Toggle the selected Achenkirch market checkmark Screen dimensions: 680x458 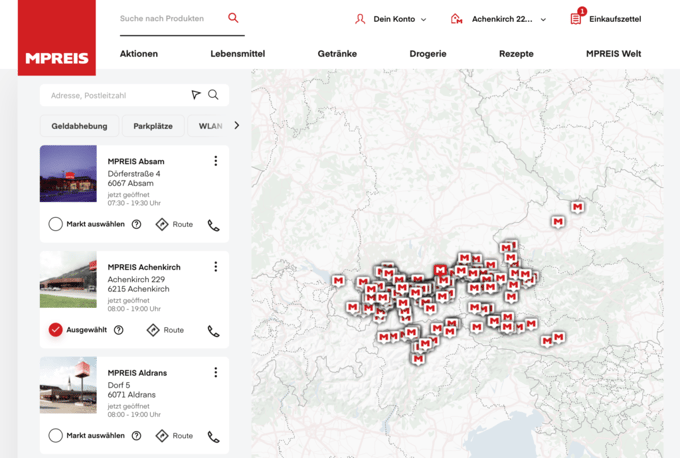56,330
